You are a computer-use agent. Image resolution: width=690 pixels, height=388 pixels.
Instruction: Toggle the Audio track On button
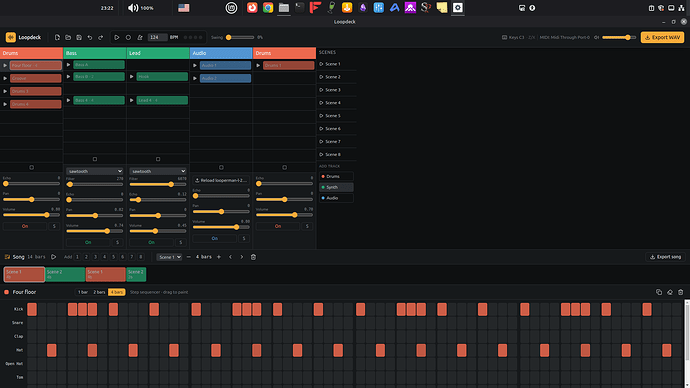215,238
